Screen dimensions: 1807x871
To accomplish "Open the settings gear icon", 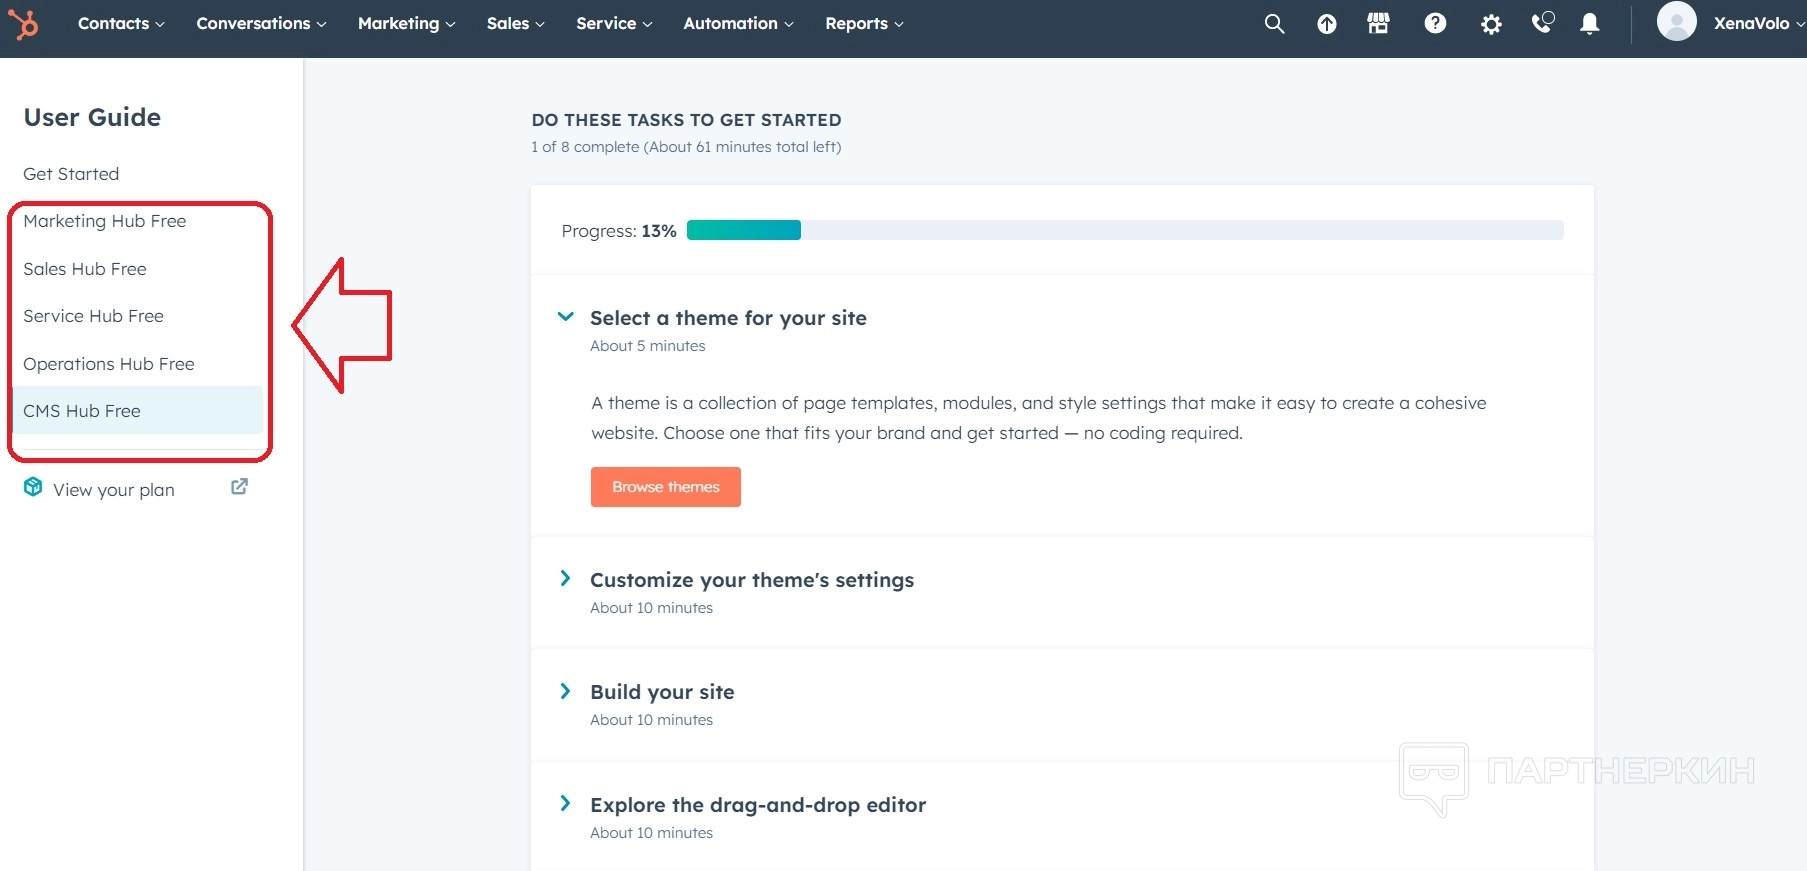I will 1491,24.
